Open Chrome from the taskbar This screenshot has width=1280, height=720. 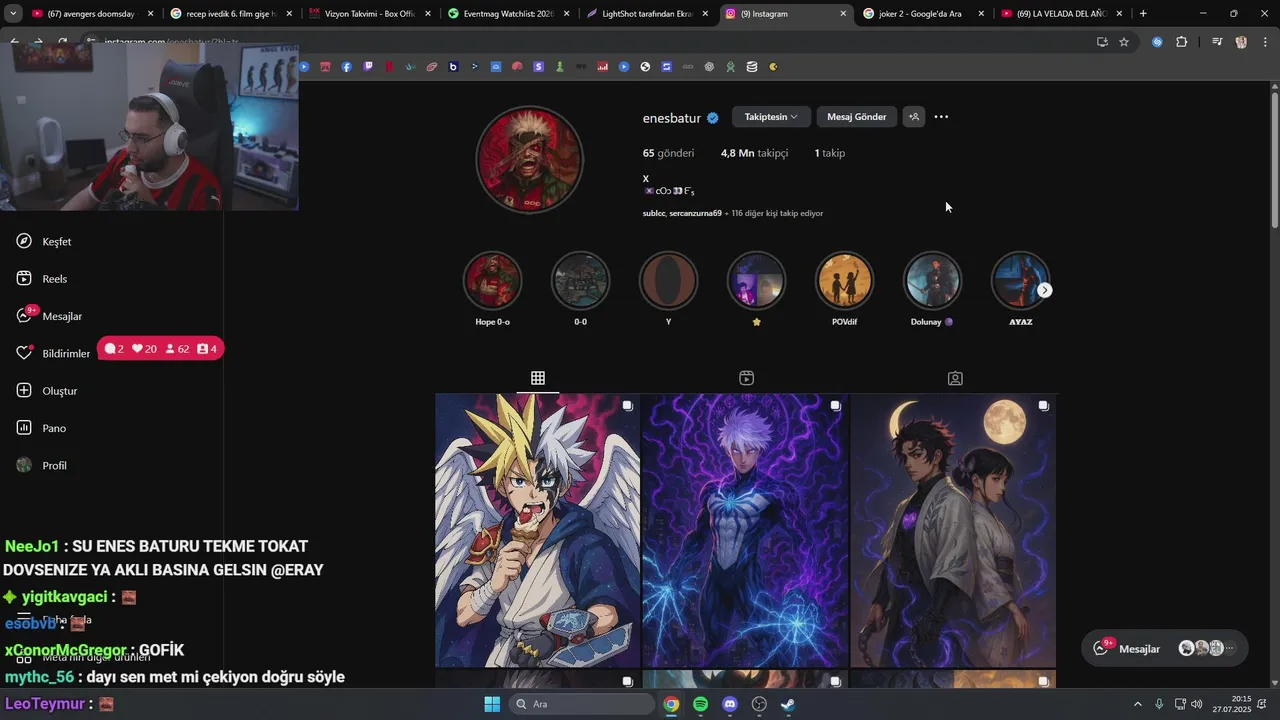(671, 704)
